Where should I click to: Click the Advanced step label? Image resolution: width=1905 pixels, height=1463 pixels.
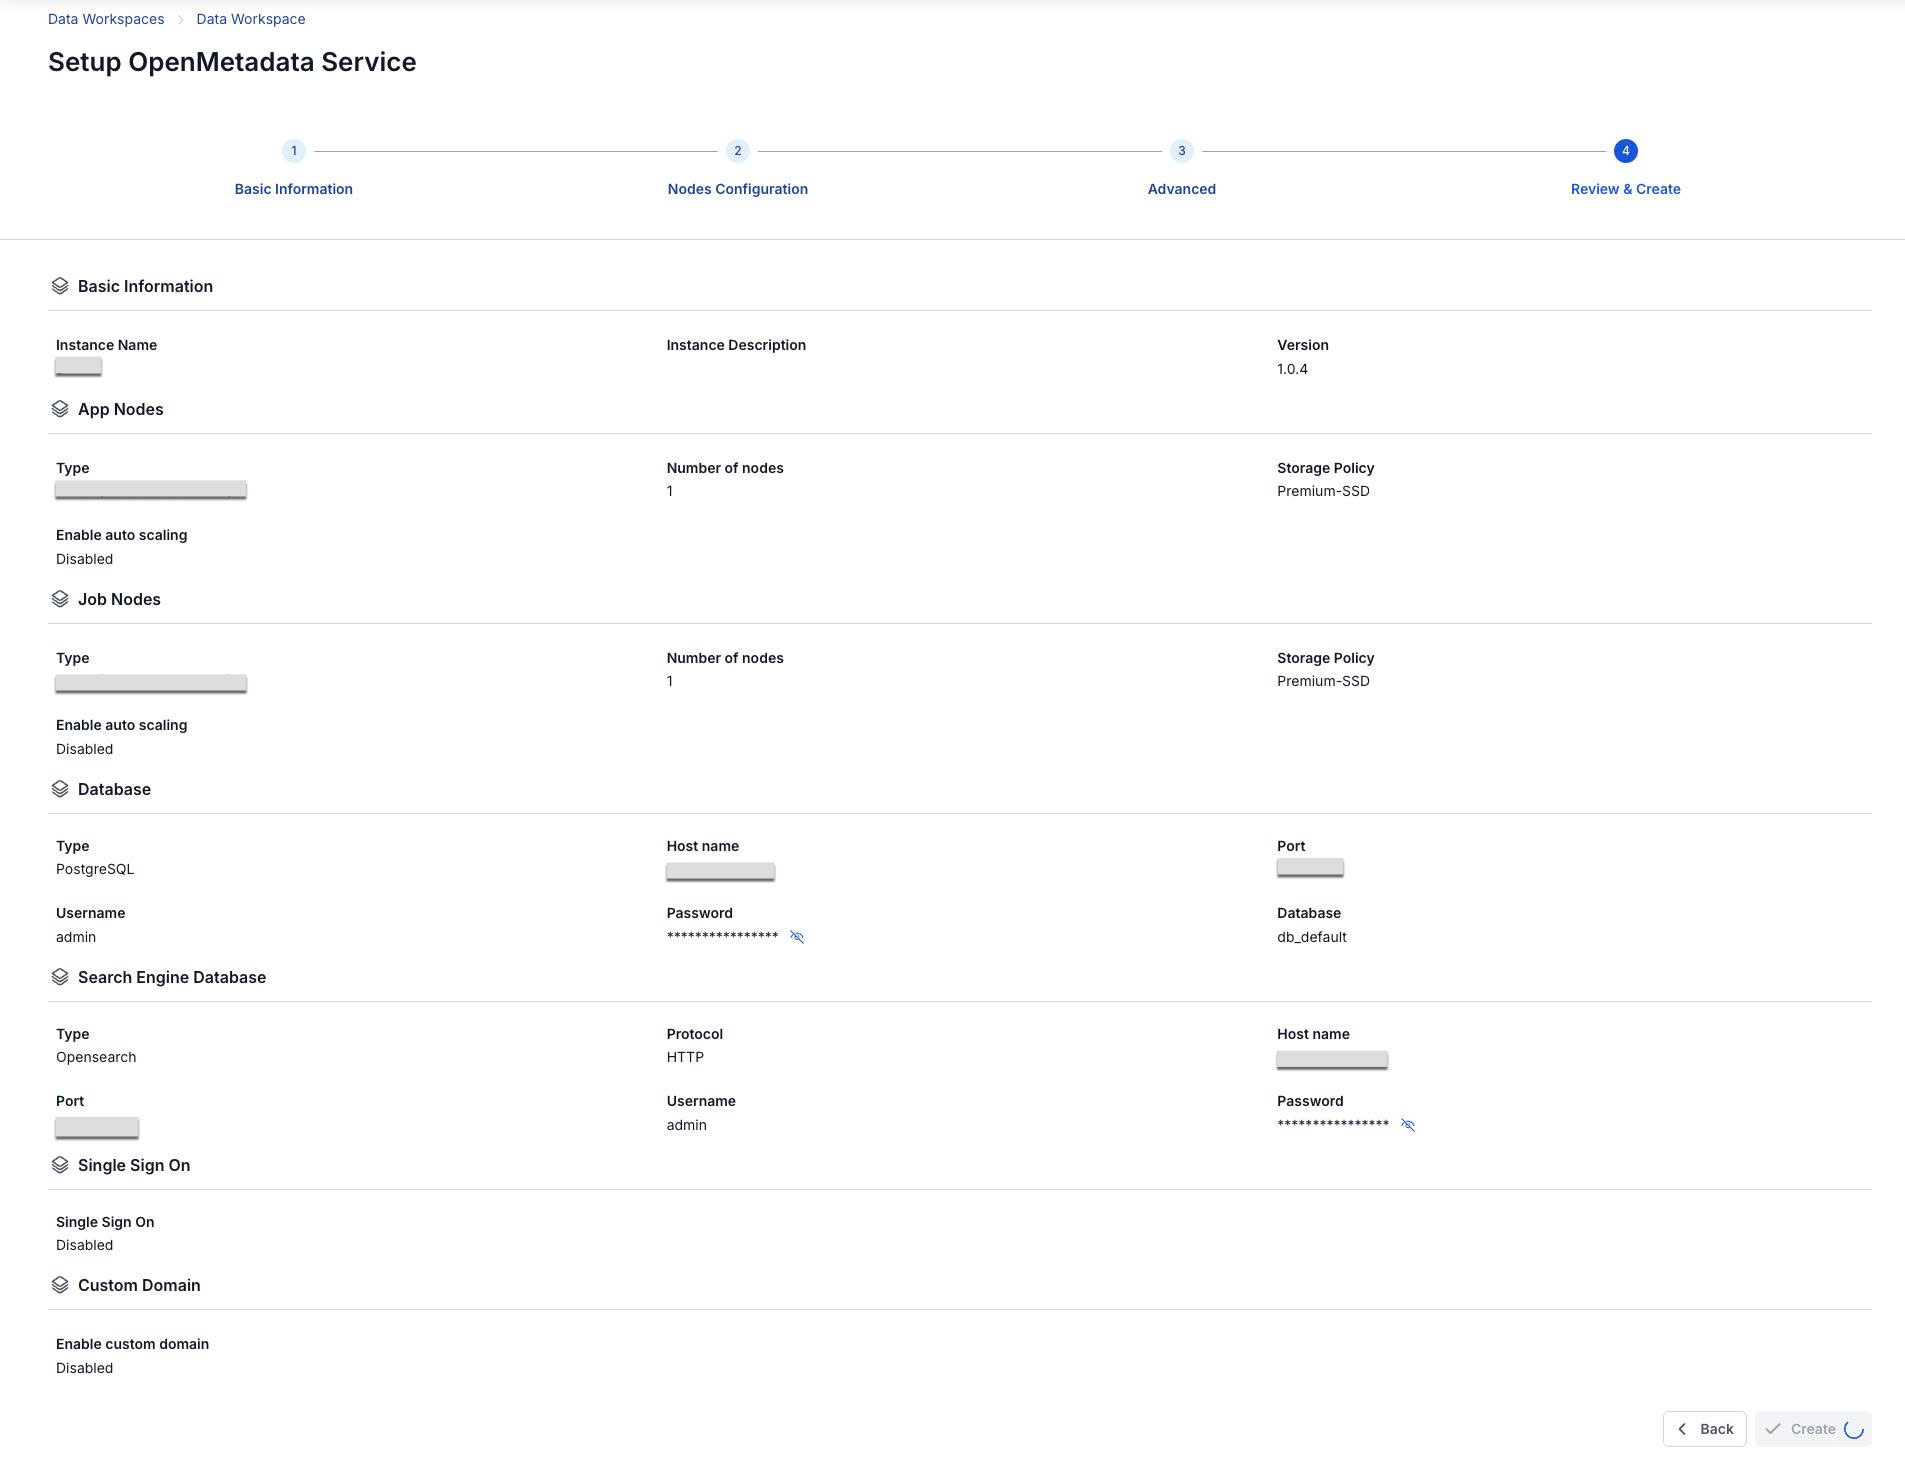1182,189
